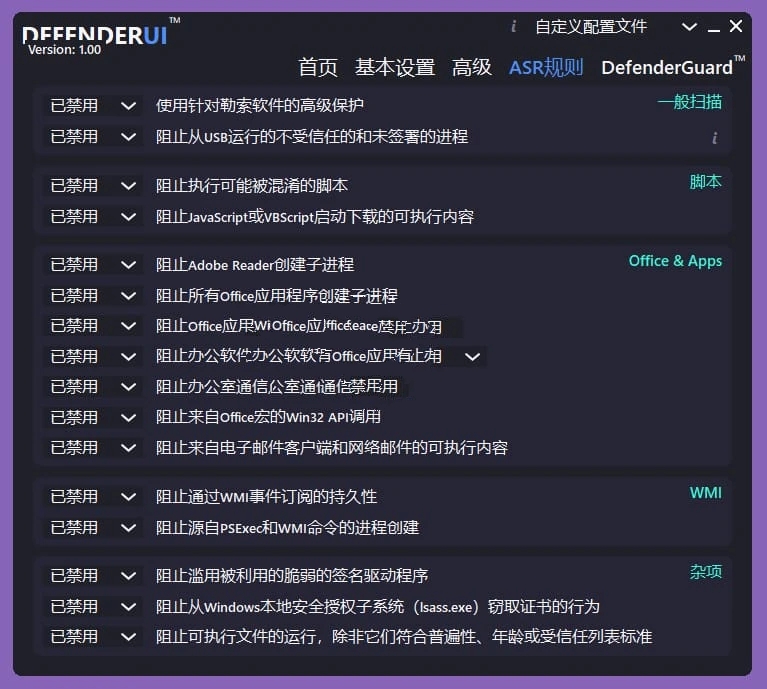Go to the 高级 tab

click(472, 67)
